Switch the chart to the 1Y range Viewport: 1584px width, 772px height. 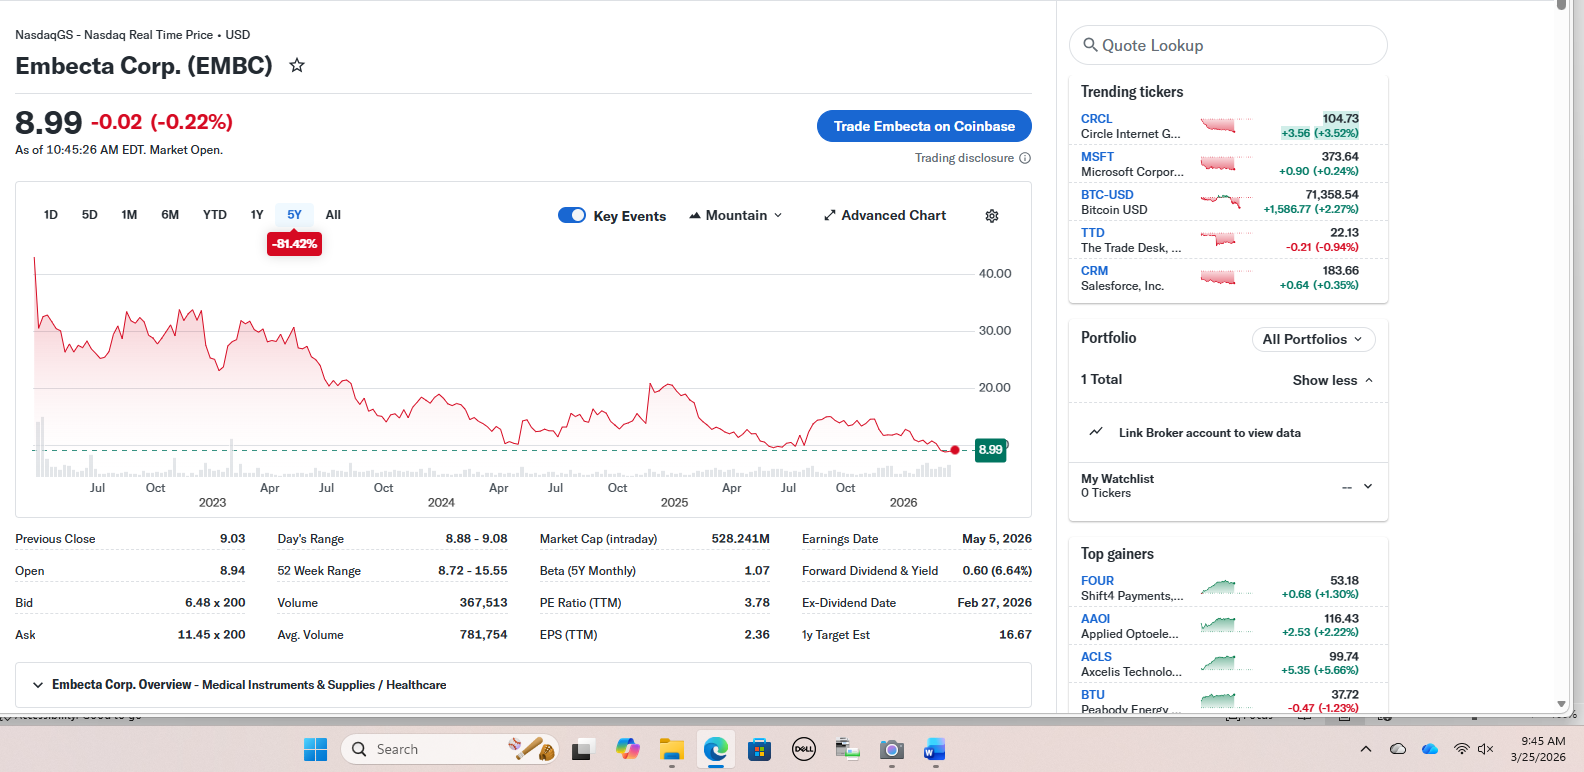(257, 215)
